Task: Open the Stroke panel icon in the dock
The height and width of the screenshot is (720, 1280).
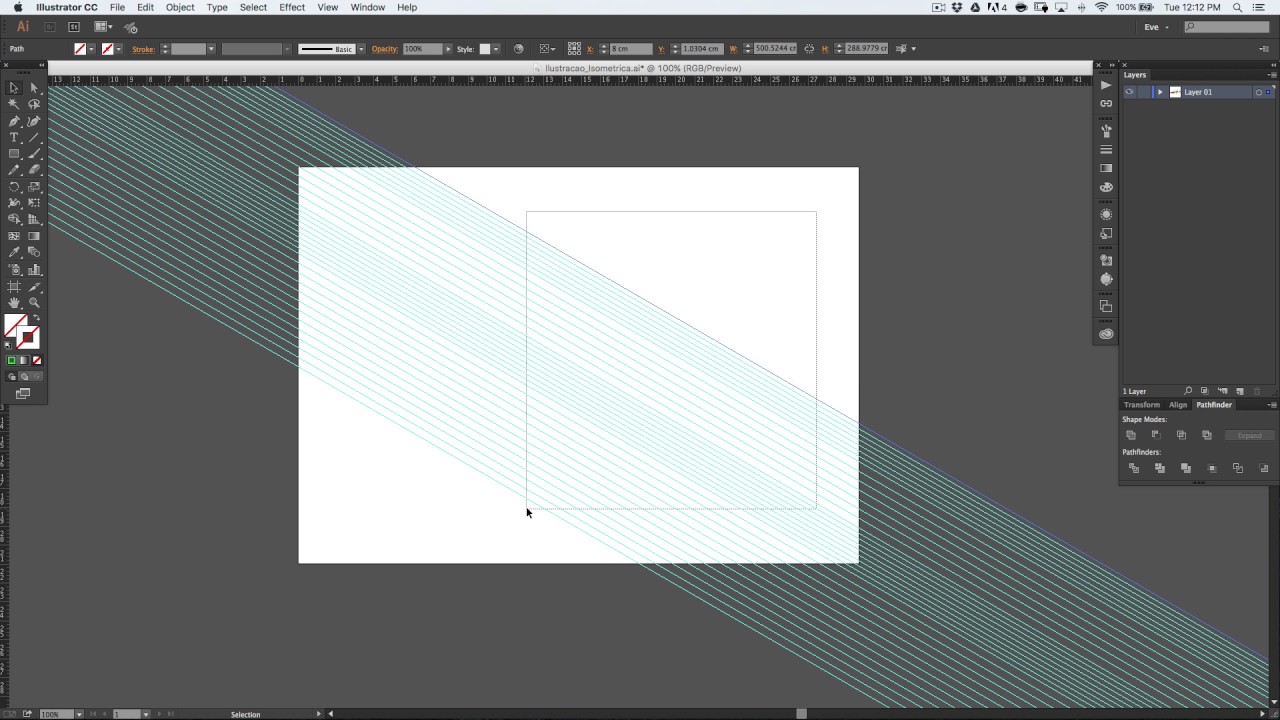Action: click(x=1106, y=149)
